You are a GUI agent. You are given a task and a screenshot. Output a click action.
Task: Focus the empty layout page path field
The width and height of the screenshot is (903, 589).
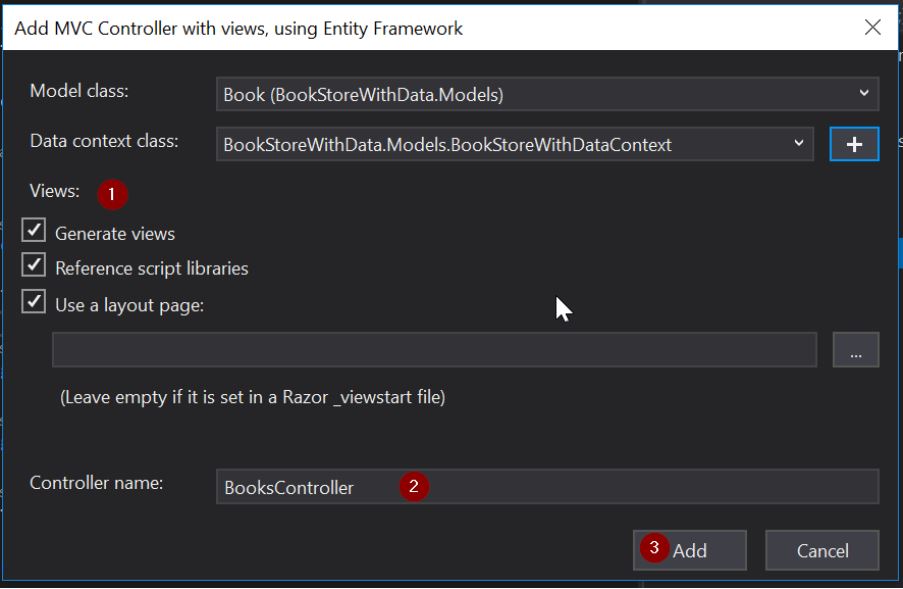click(x=434, y=351)
